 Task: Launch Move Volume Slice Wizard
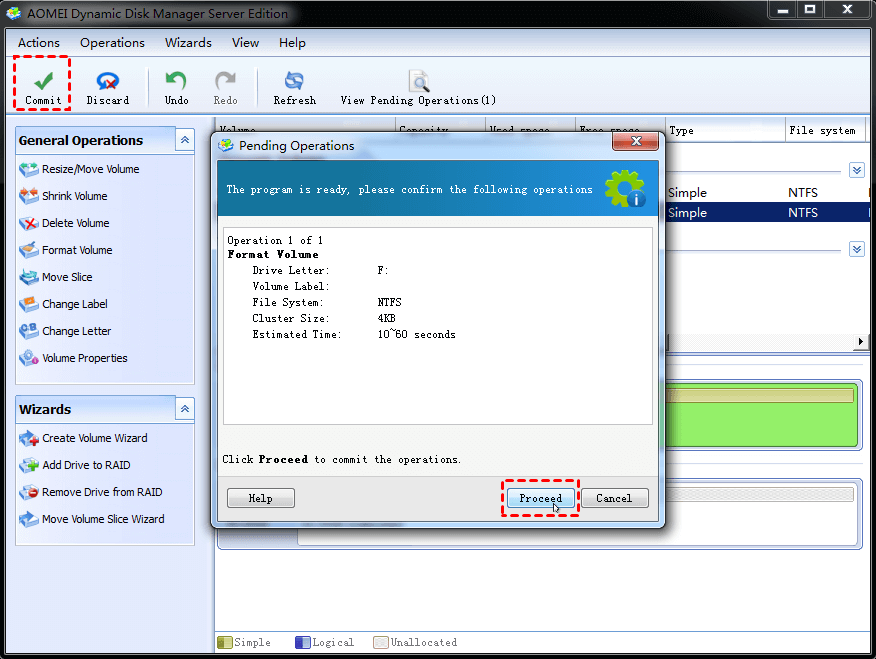coord(92,519)
